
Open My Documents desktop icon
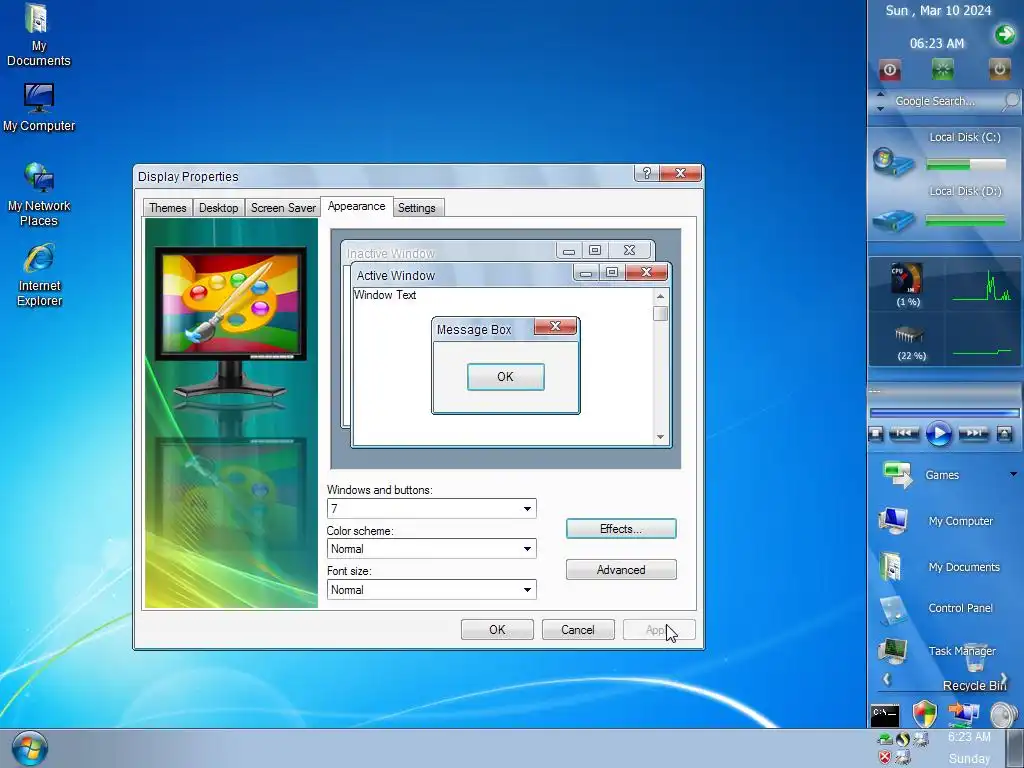tap(39, 34)
